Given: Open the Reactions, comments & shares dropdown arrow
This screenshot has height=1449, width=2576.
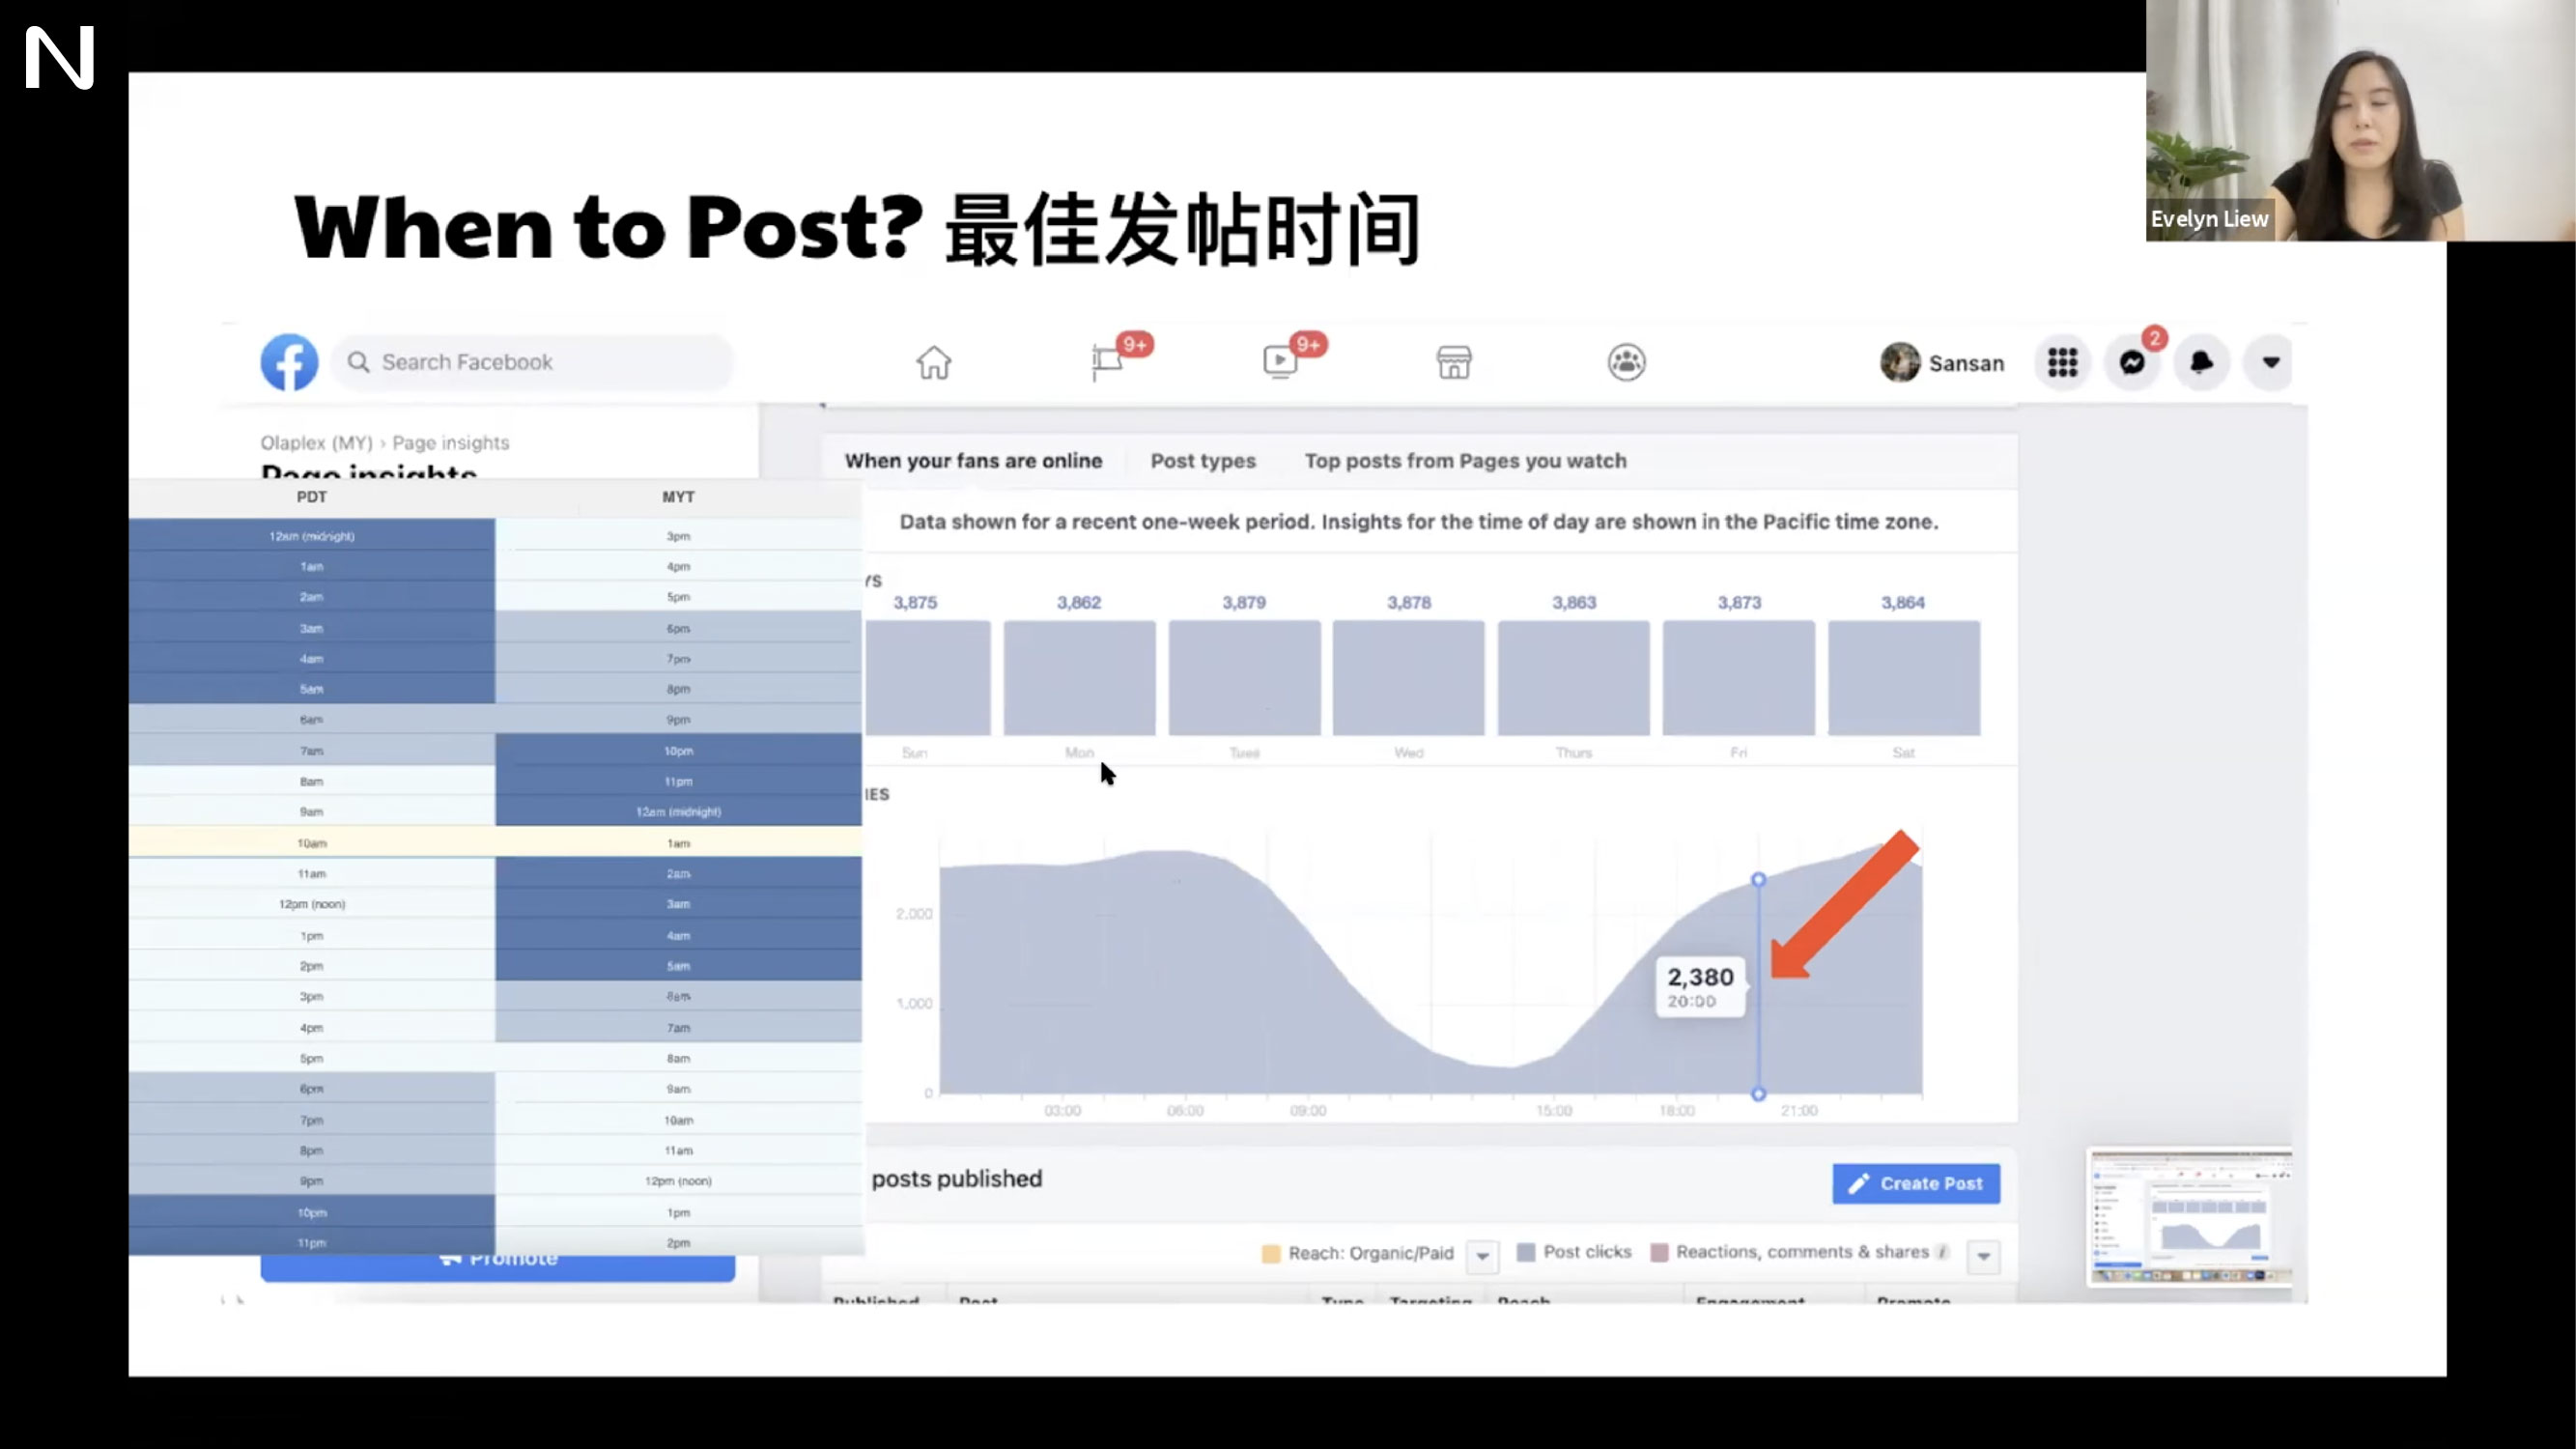Looking at the screenshot, I should pyautogui.click(x=1983, y=1255).
